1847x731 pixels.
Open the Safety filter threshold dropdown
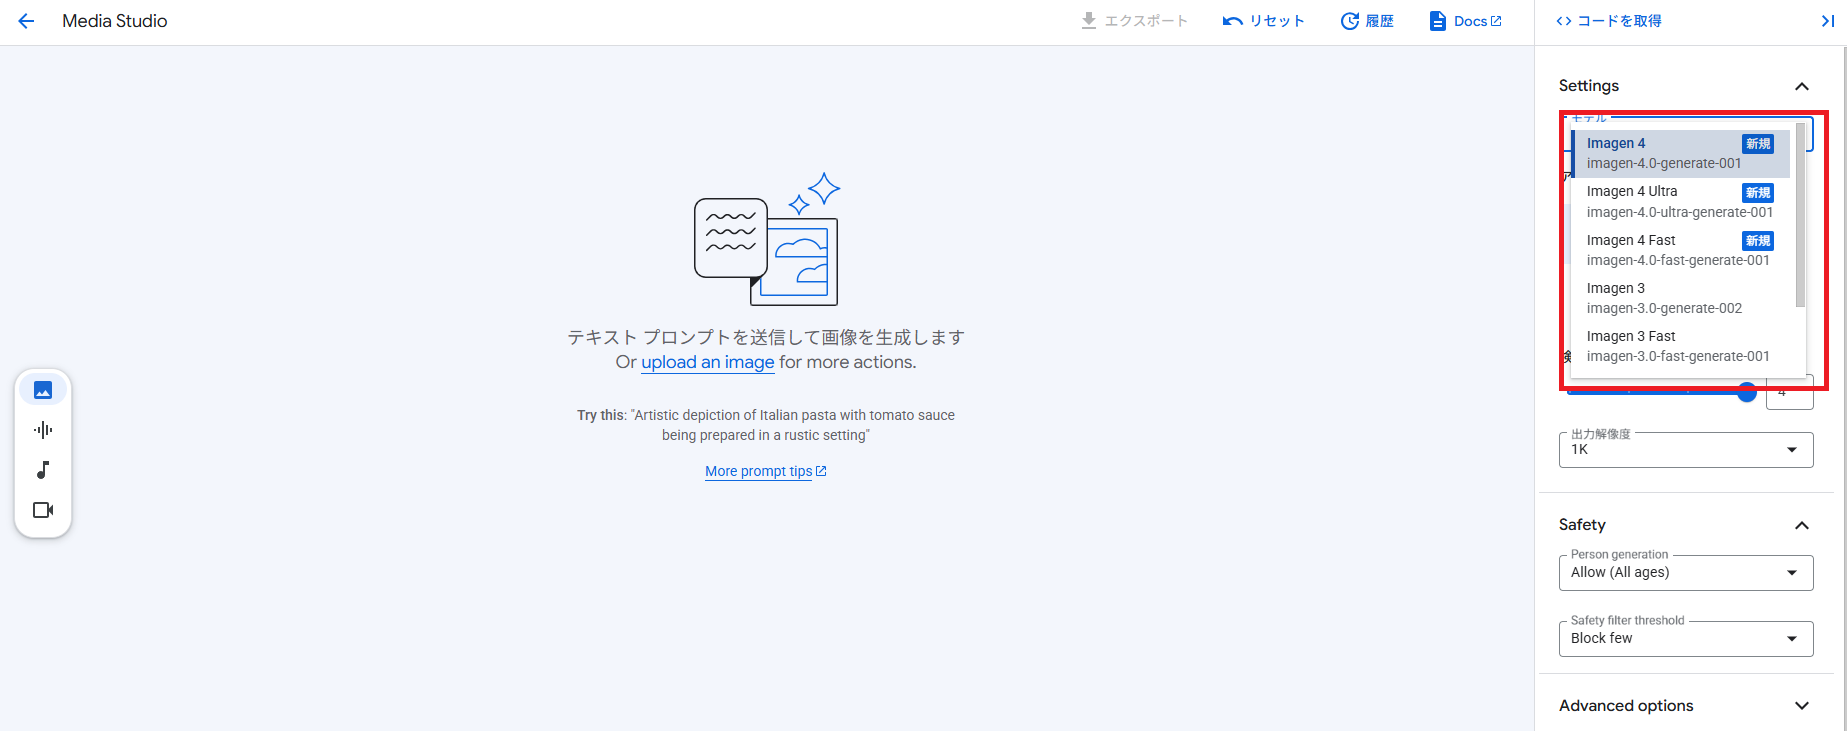click(1686, 639)
